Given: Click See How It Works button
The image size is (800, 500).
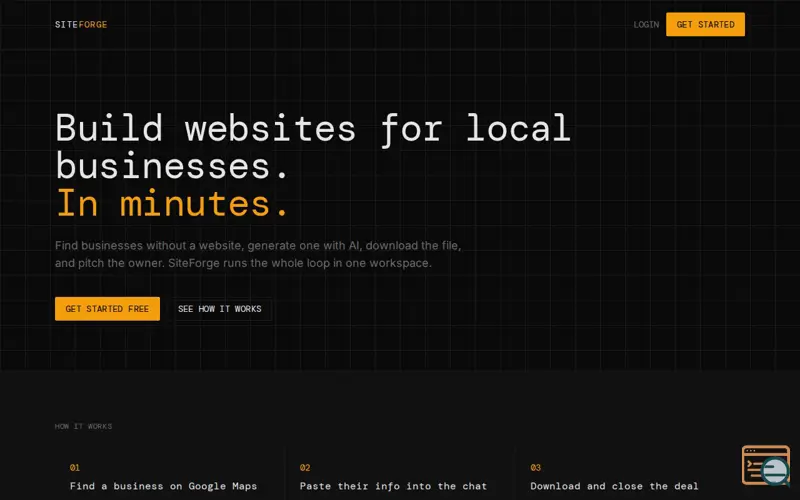Looking at the screenshot, I should 219,309.
